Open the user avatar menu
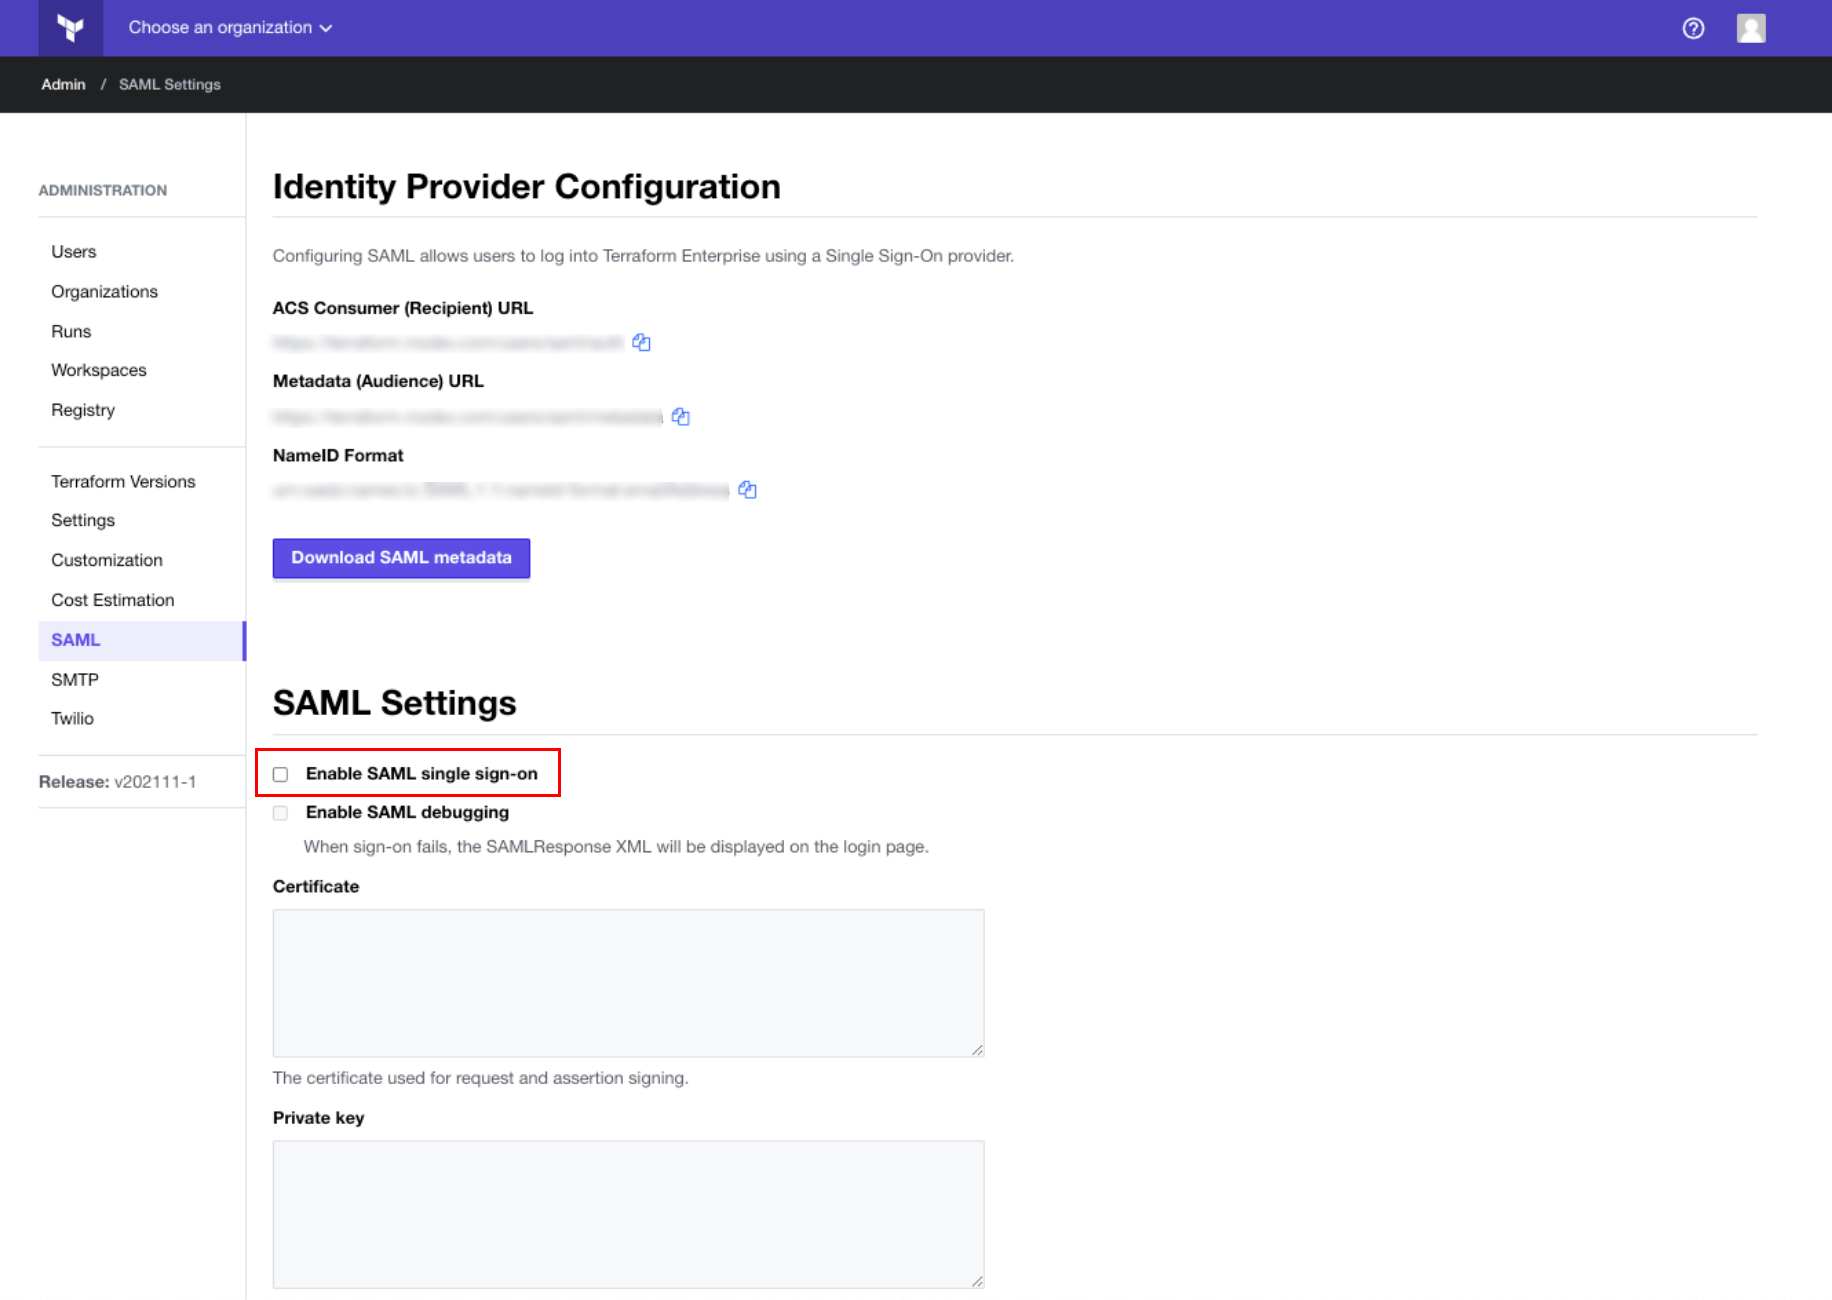This screenshot has height=1300, width=1832. pyautogui.click(x=1751, y=28)
